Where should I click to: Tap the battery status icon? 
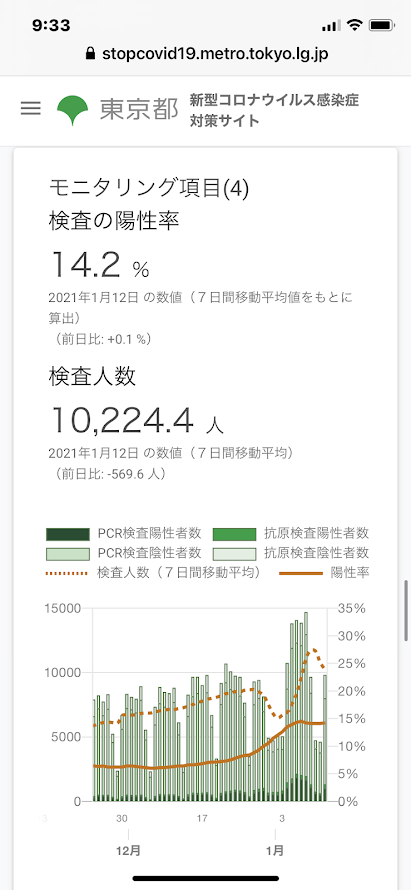coord(379,25)
